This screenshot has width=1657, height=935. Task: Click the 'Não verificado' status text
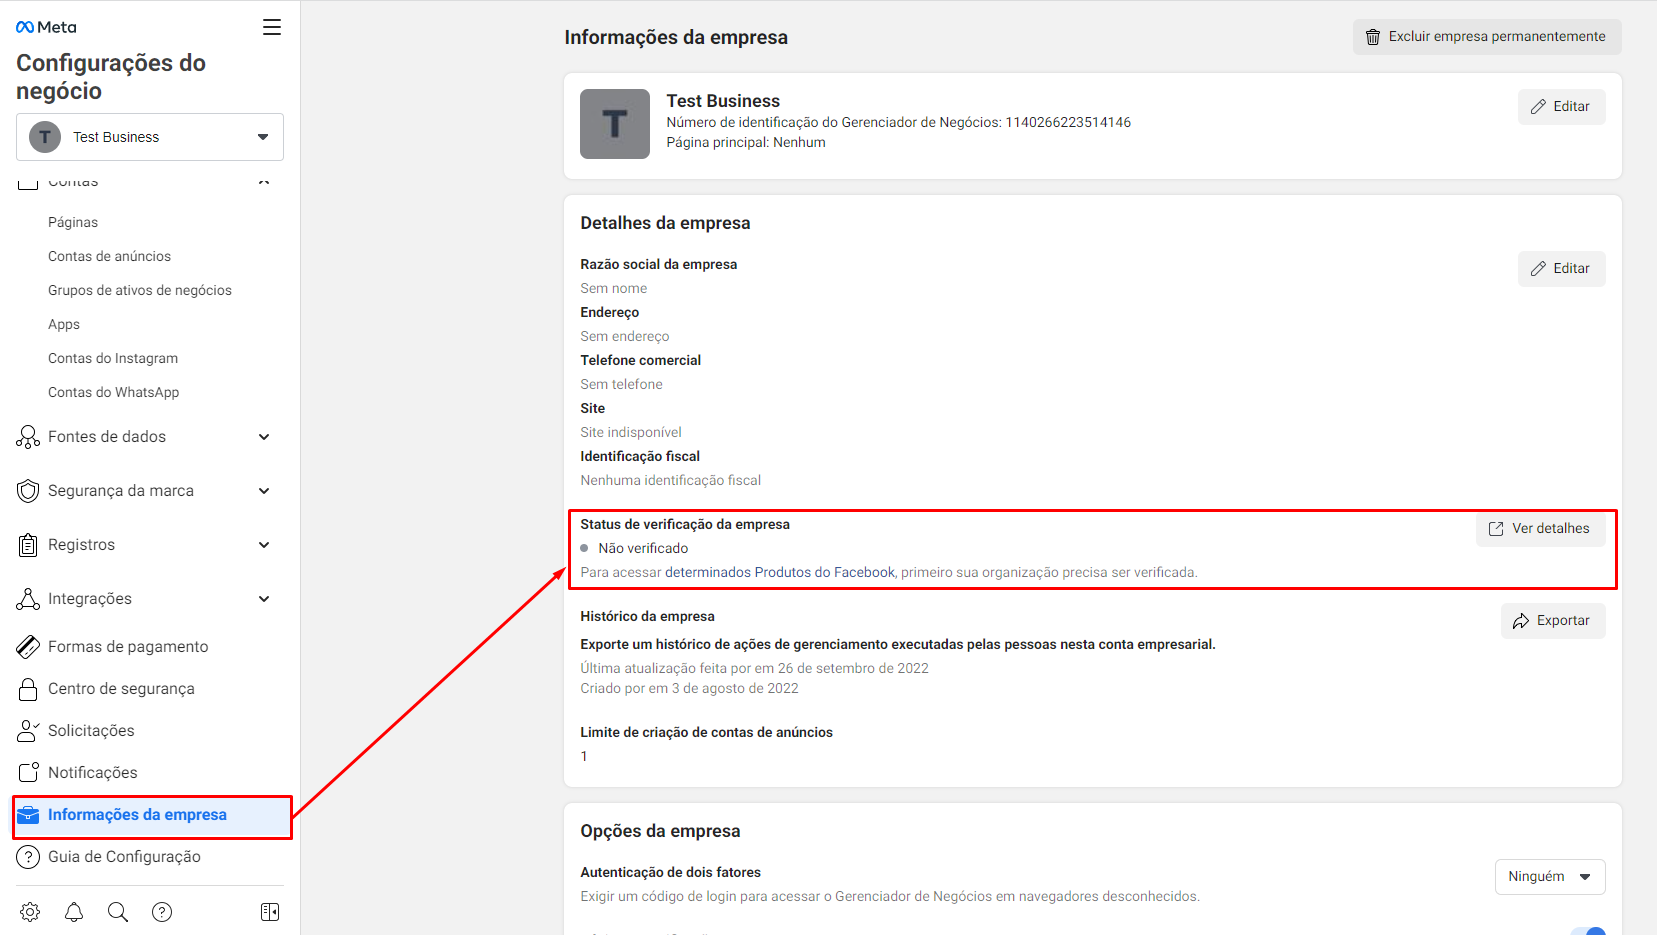(643, 549)
